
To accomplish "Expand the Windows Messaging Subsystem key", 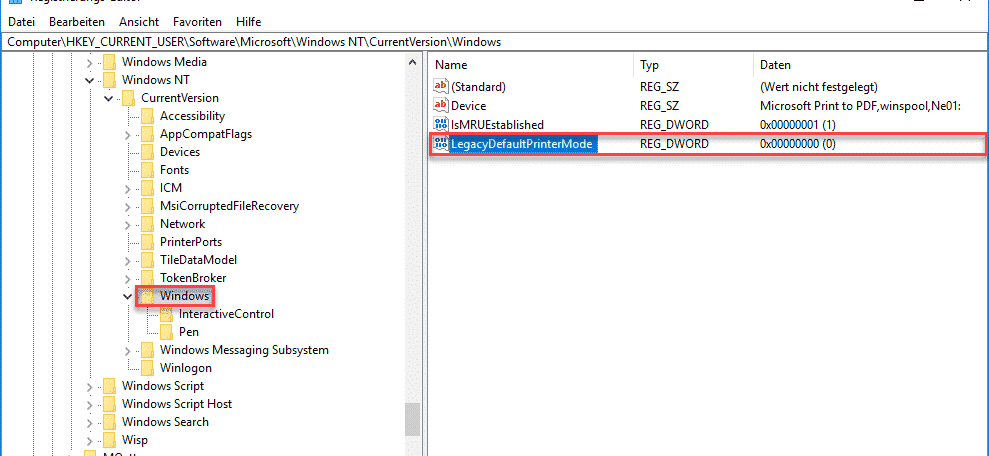I will coord(128,350).
